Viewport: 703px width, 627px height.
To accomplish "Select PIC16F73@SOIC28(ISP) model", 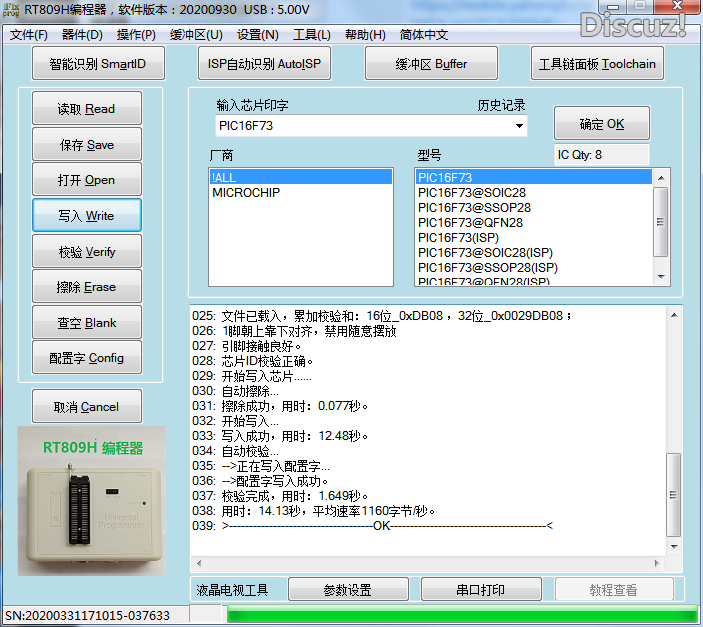I will click(533, 253).
